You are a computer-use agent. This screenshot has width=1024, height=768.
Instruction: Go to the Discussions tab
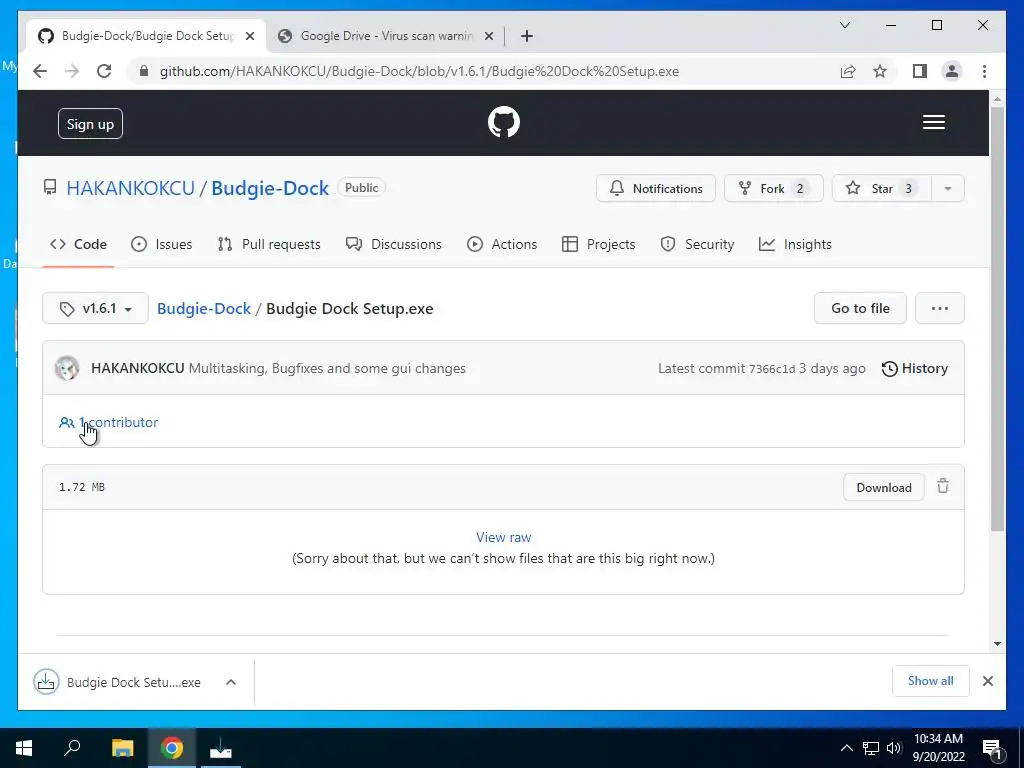point(394,244)
